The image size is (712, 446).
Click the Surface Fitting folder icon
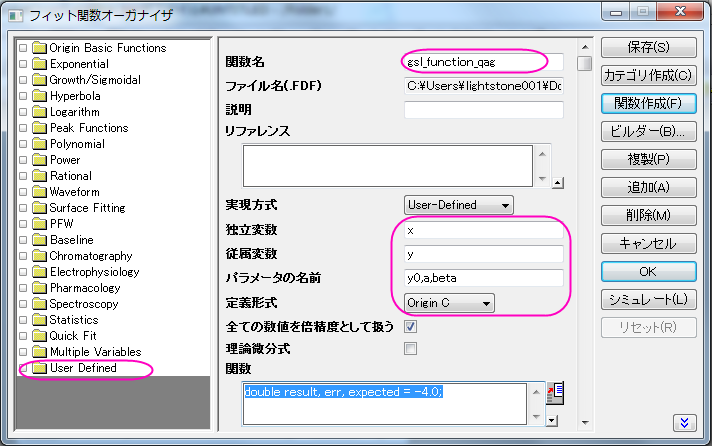[x=40, y=208]
